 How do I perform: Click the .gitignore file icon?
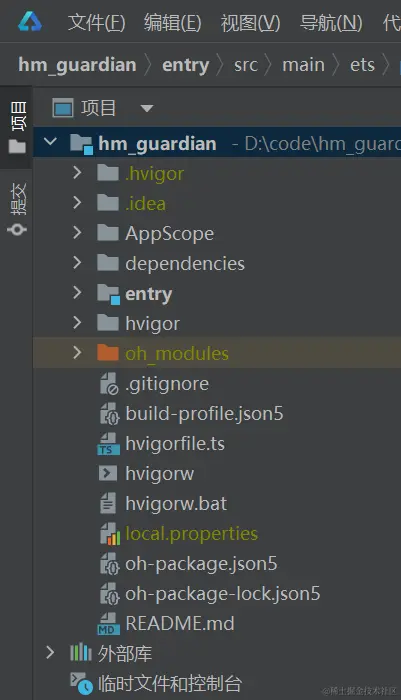(109, 383)
